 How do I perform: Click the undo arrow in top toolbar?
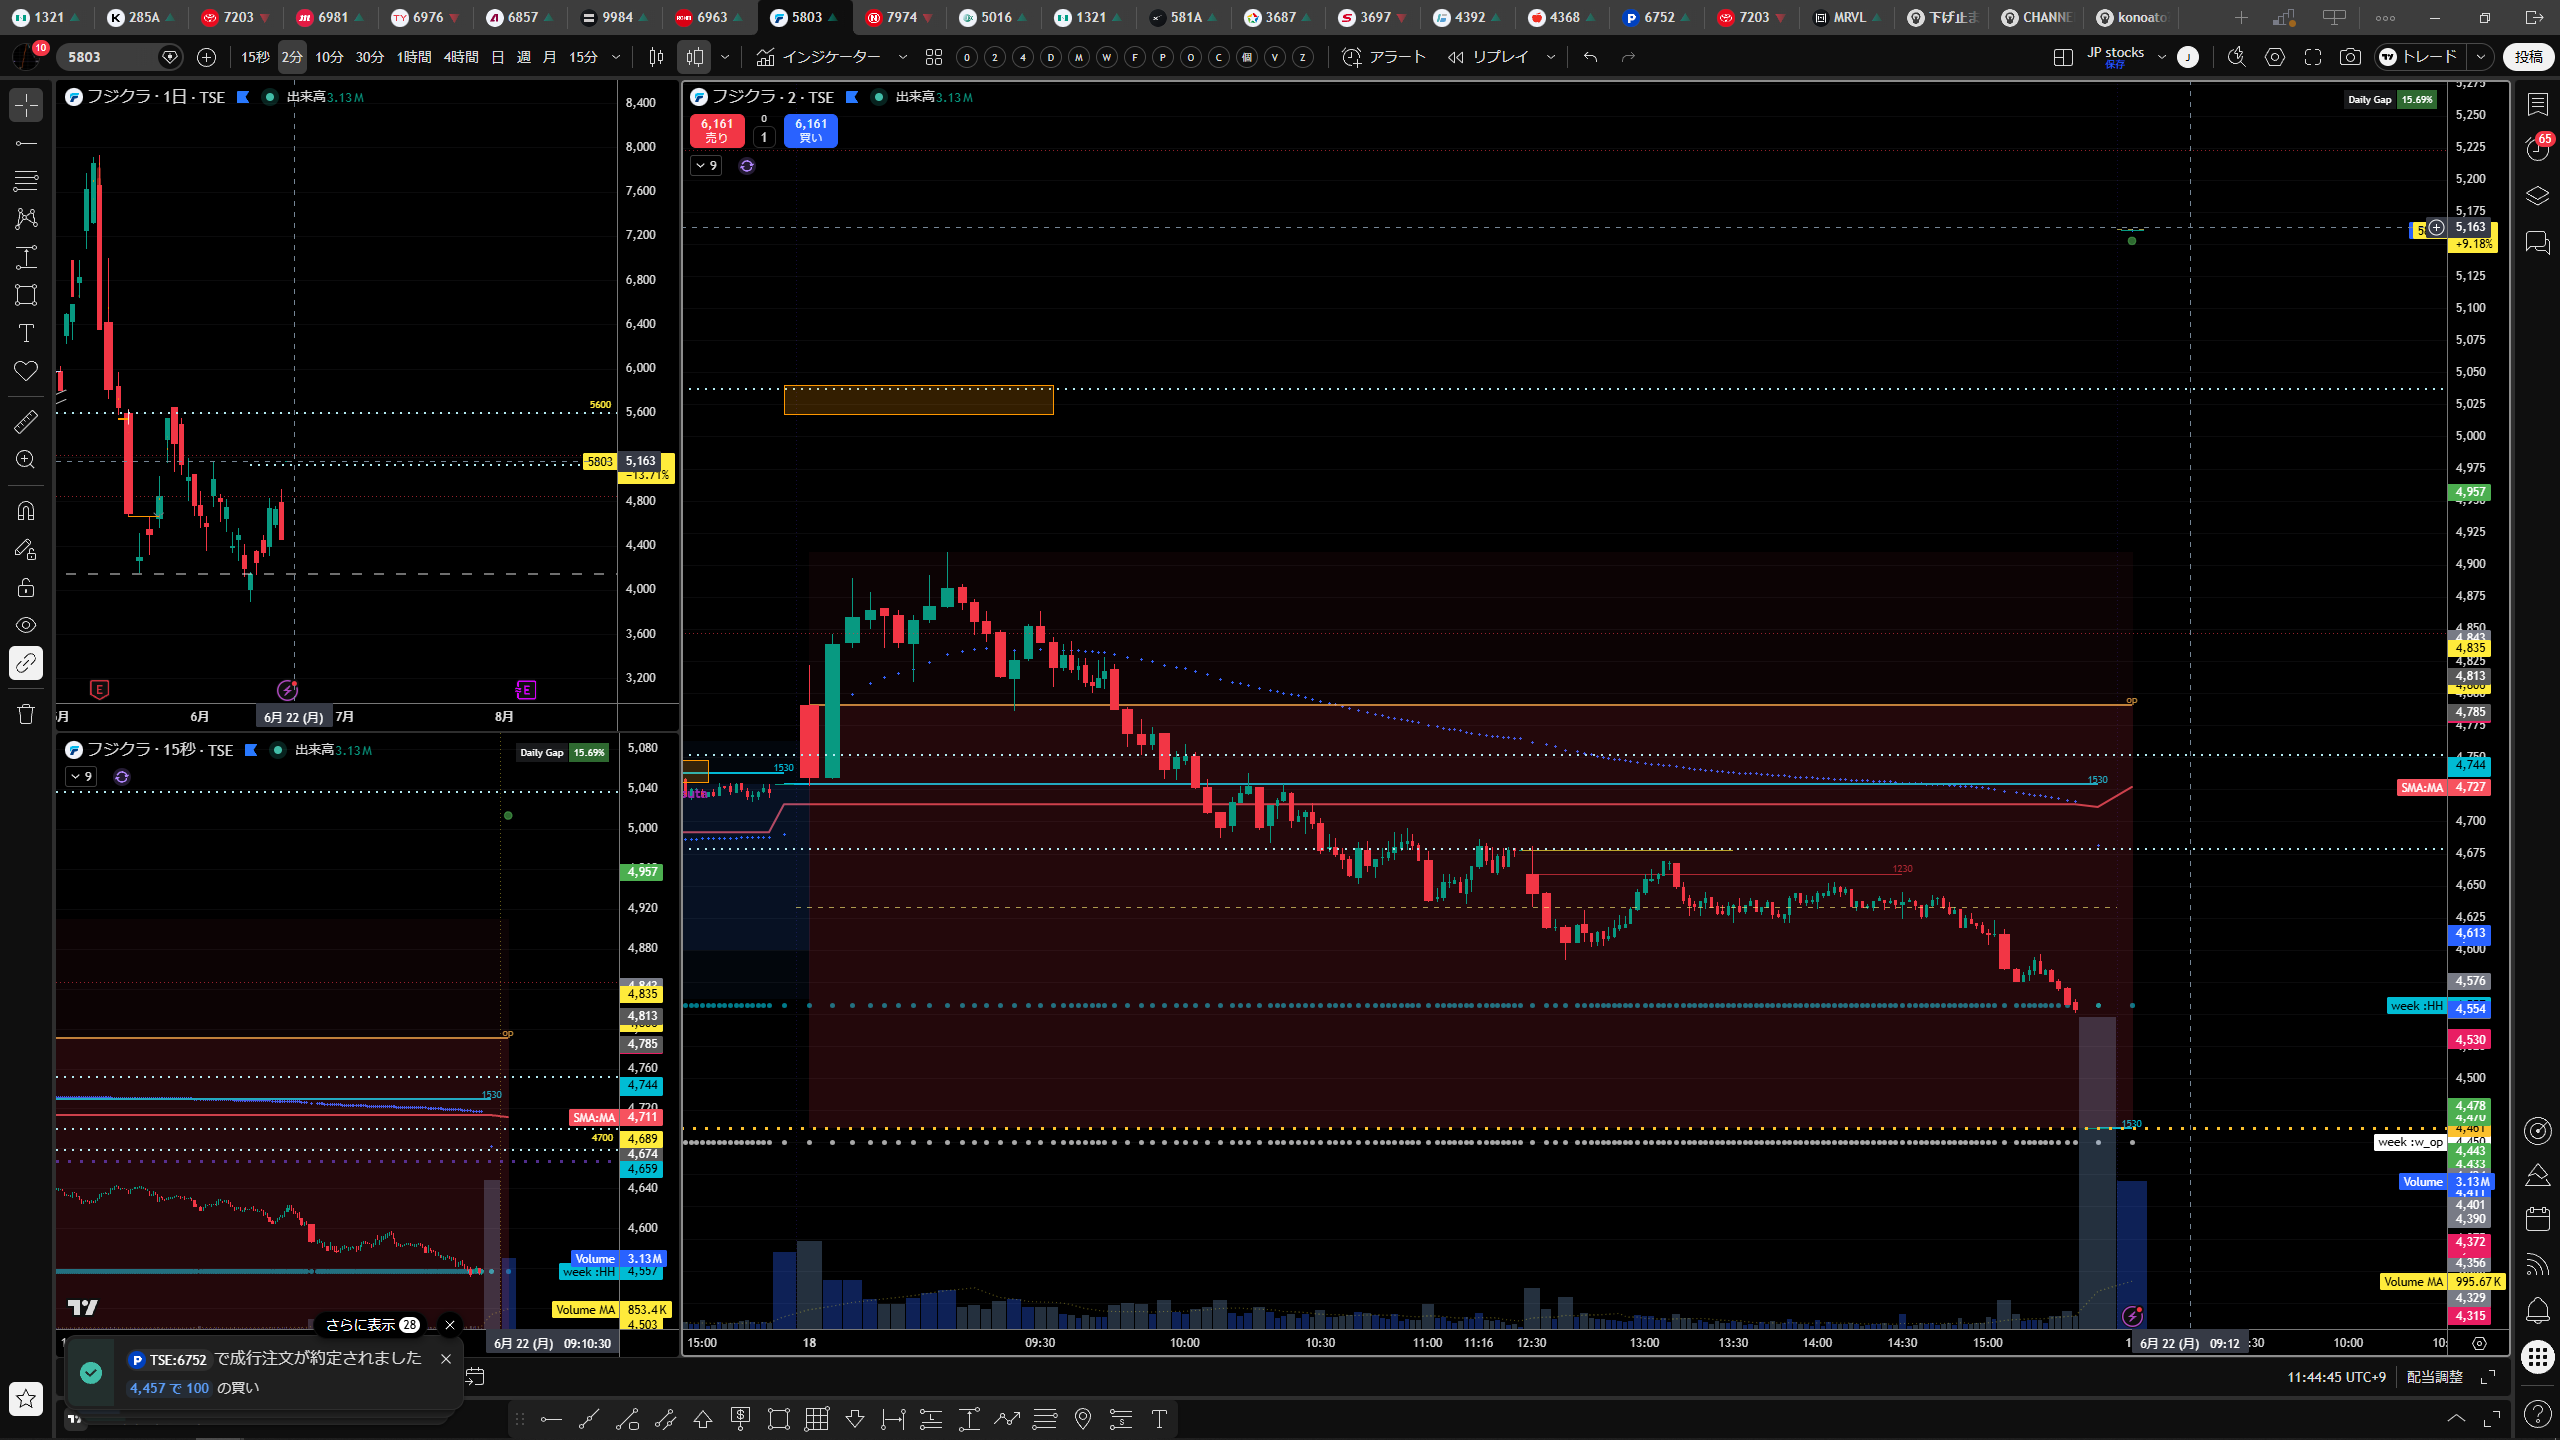pos(1590,57)
